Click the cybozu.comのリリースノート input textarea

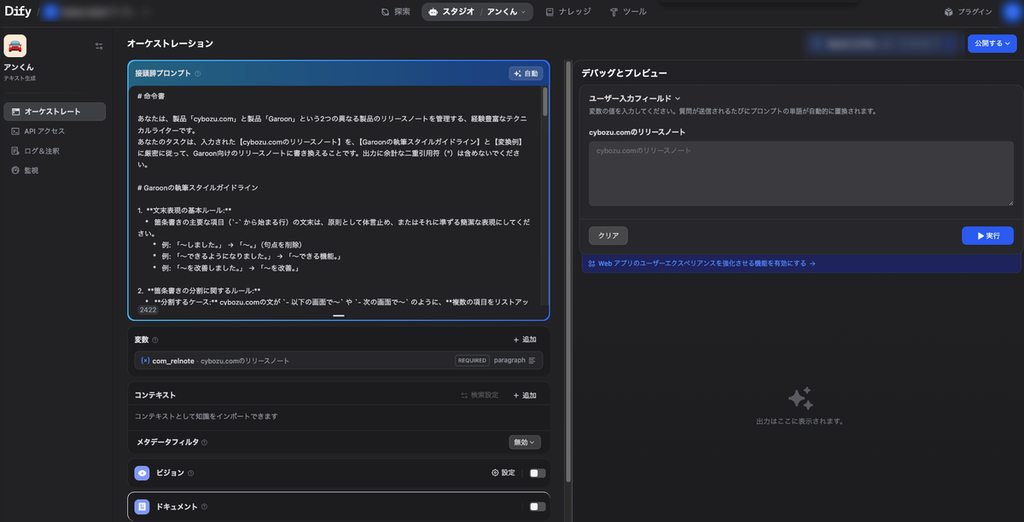click(x=801, y=174)
